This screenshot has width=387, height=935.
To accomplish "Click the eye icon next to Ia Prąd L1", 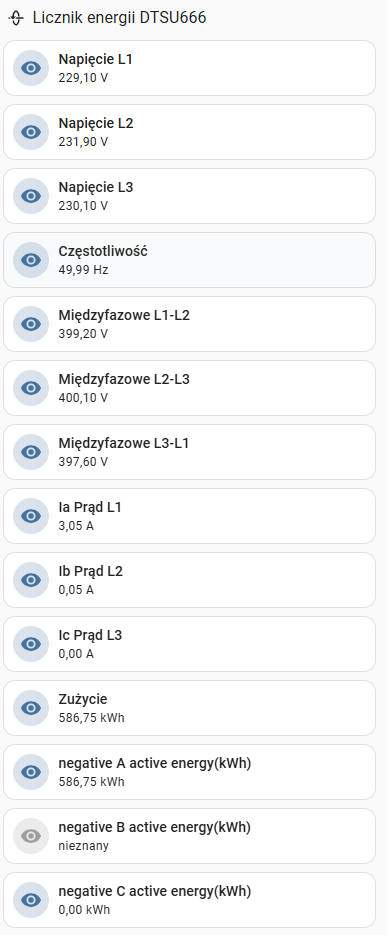I will (31, 516).
